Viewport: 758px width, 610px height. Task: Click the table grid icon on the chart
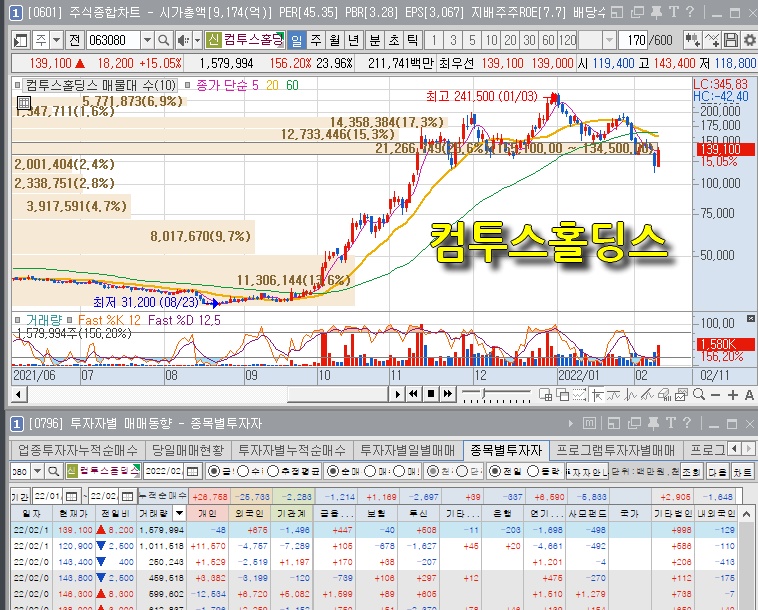[x=24, y=103]
